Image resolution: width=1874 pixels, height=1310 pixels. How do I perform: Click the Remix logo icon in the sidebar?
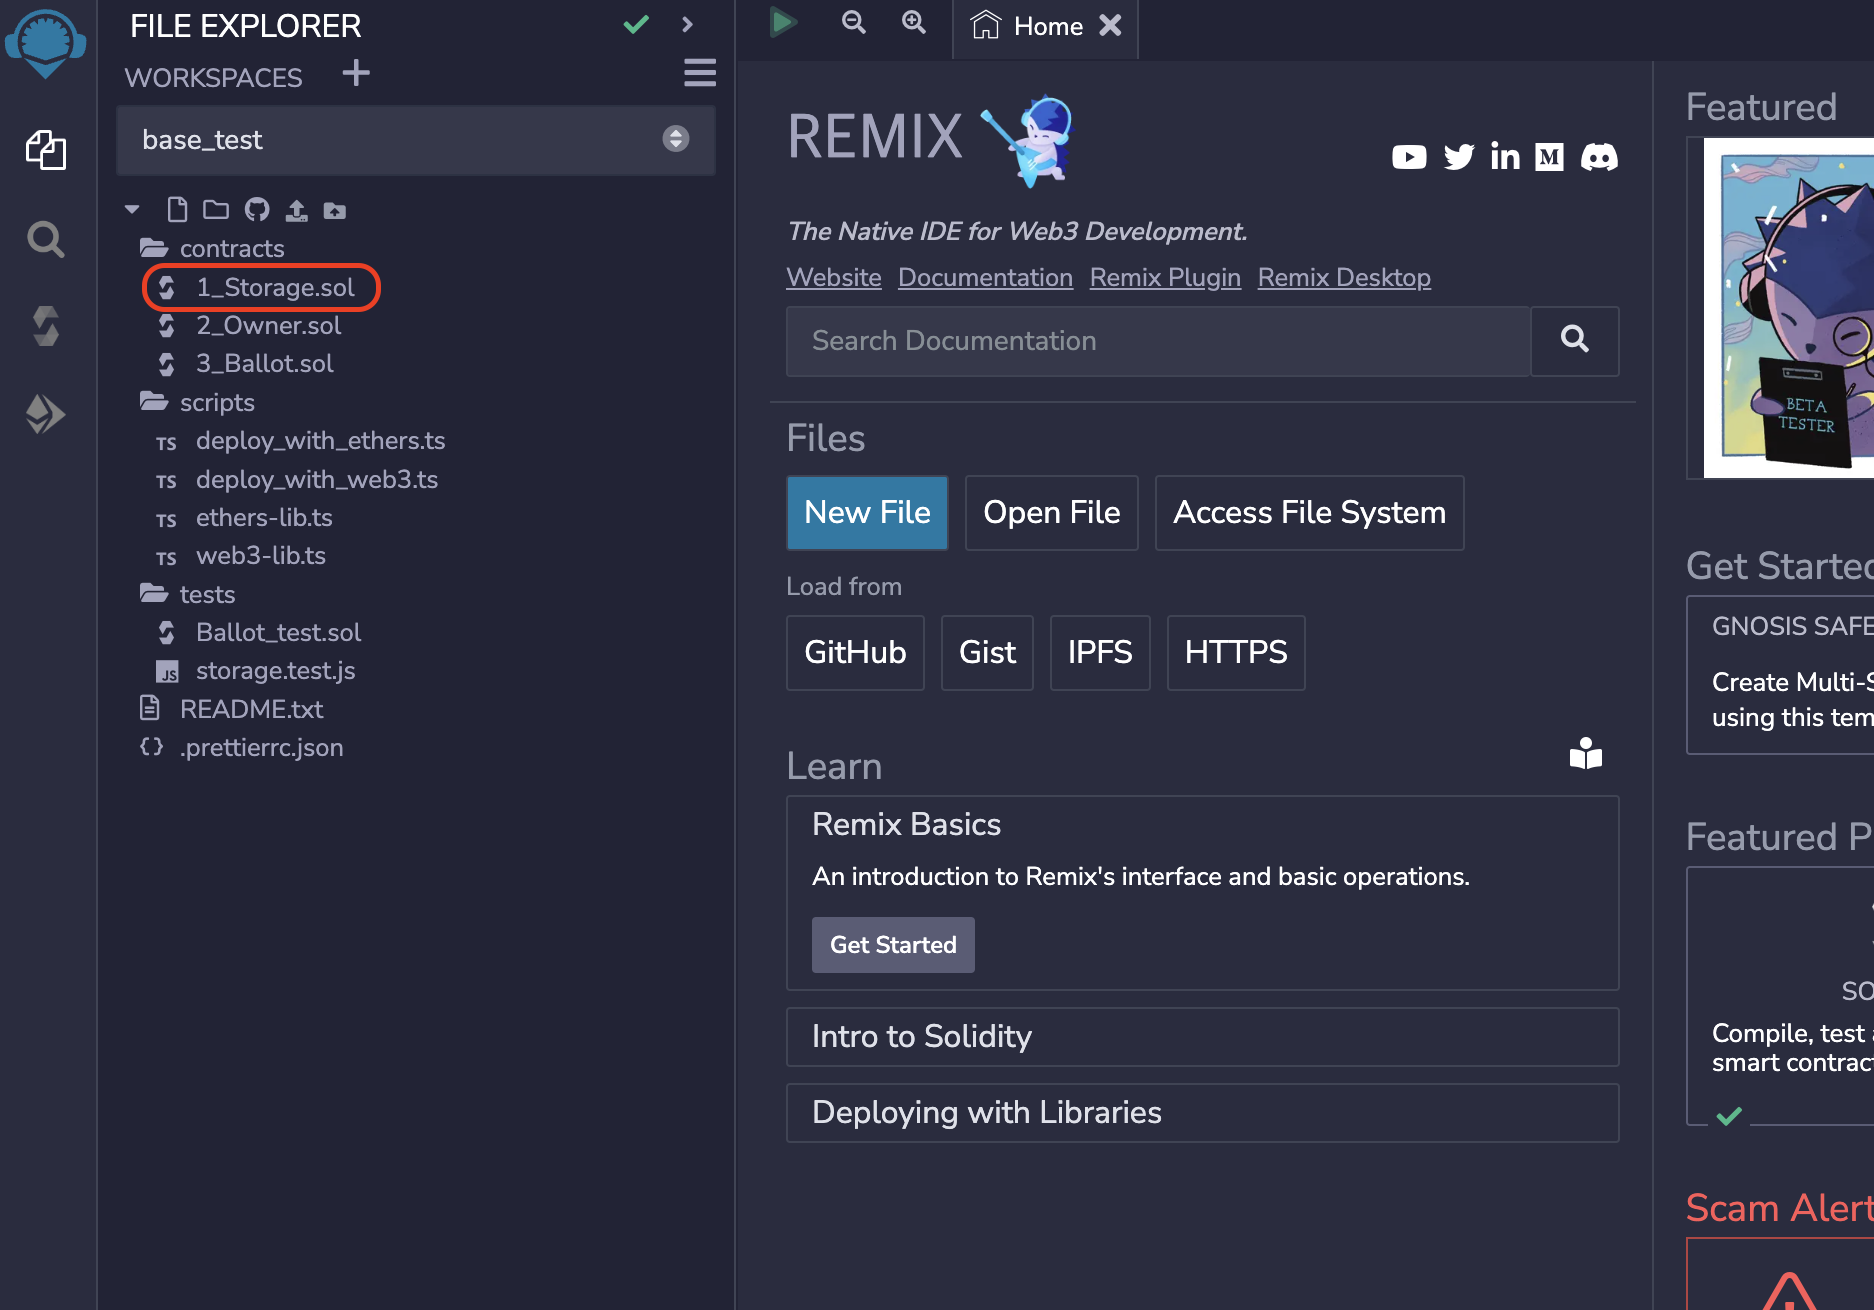coord(46,42)
